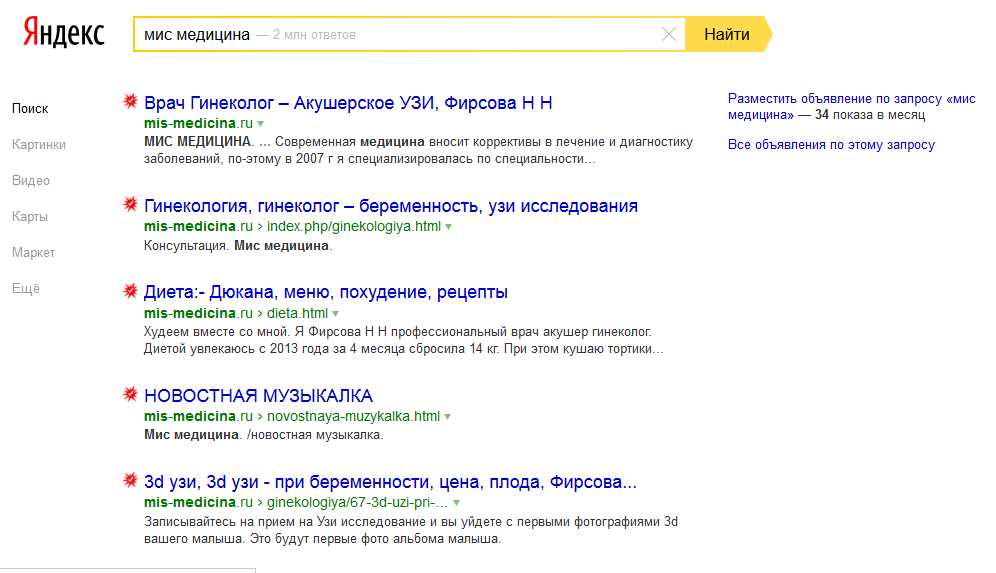Image resolution: width=996 pixels, height=573 pixels.
Task: Click 'dieta.html' green URL path
Action: tap(297, 313)
